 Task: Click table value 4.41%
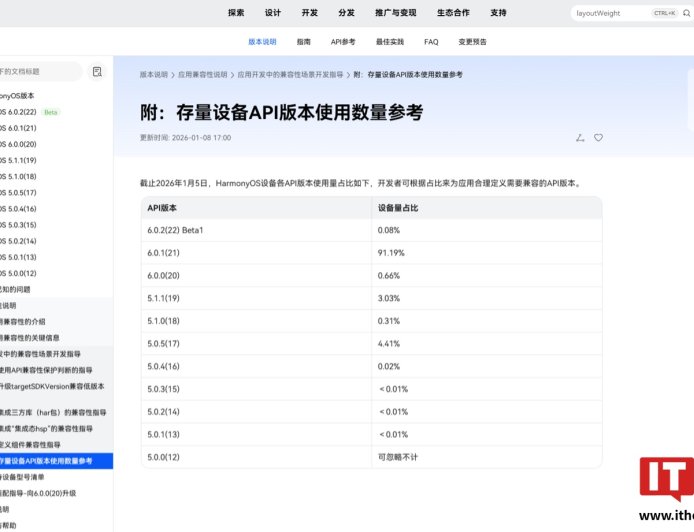[x=389, y=343]
